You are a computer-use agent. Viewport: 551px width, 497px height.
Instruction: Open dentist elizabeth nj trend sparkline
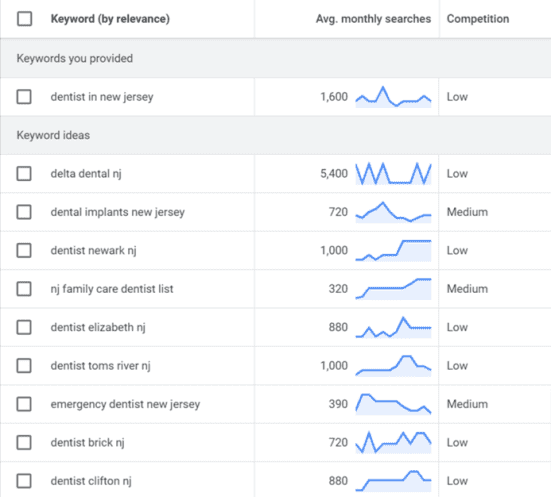point(393,327)
